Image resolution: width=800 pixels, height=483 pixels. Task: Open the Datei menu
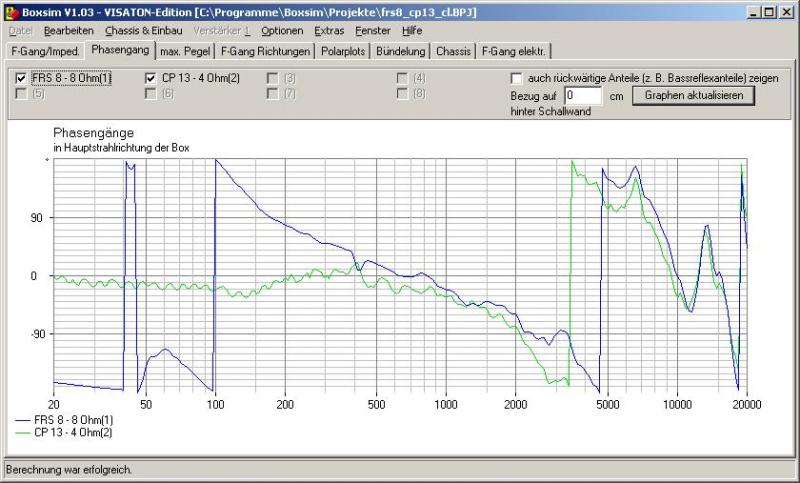point(20,31)
